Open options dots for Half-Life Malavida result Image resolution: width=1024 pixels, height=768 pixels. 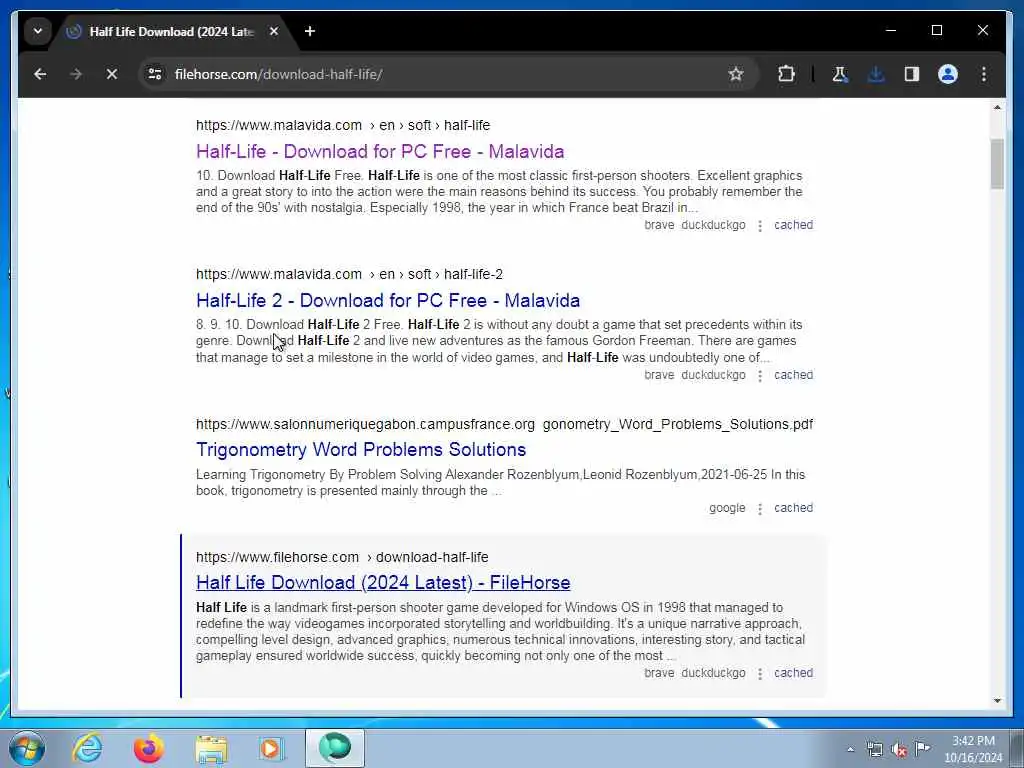[x=760, y=226]
